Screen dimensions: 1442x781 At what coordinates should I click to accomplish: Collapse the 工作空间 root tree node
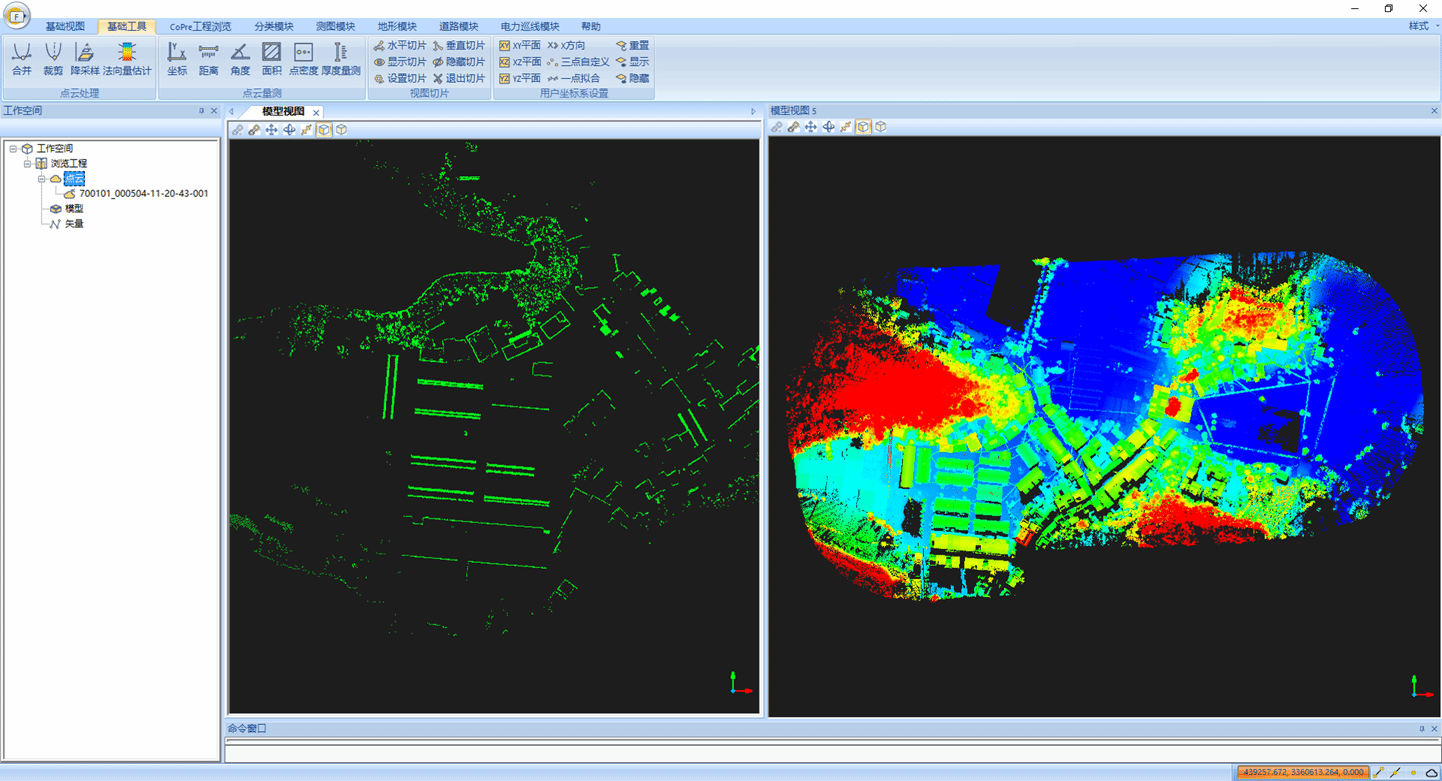click(x=13, y=149)
